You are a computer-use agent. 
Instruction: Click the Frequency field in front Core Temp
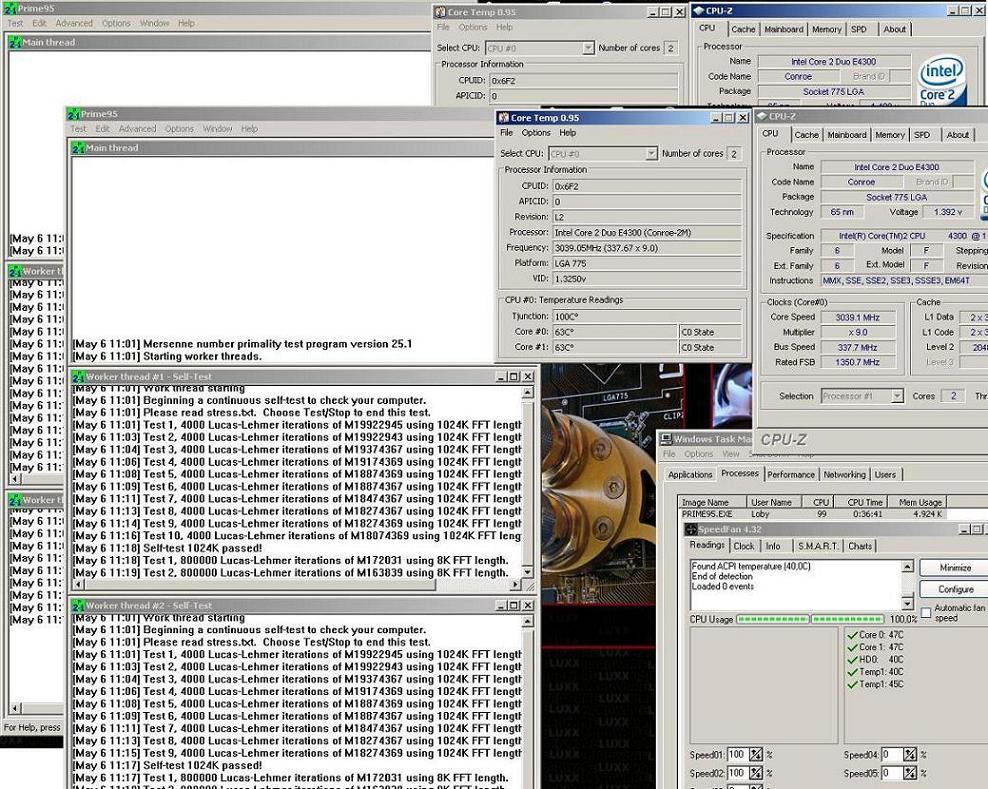(x=647, y=248)
